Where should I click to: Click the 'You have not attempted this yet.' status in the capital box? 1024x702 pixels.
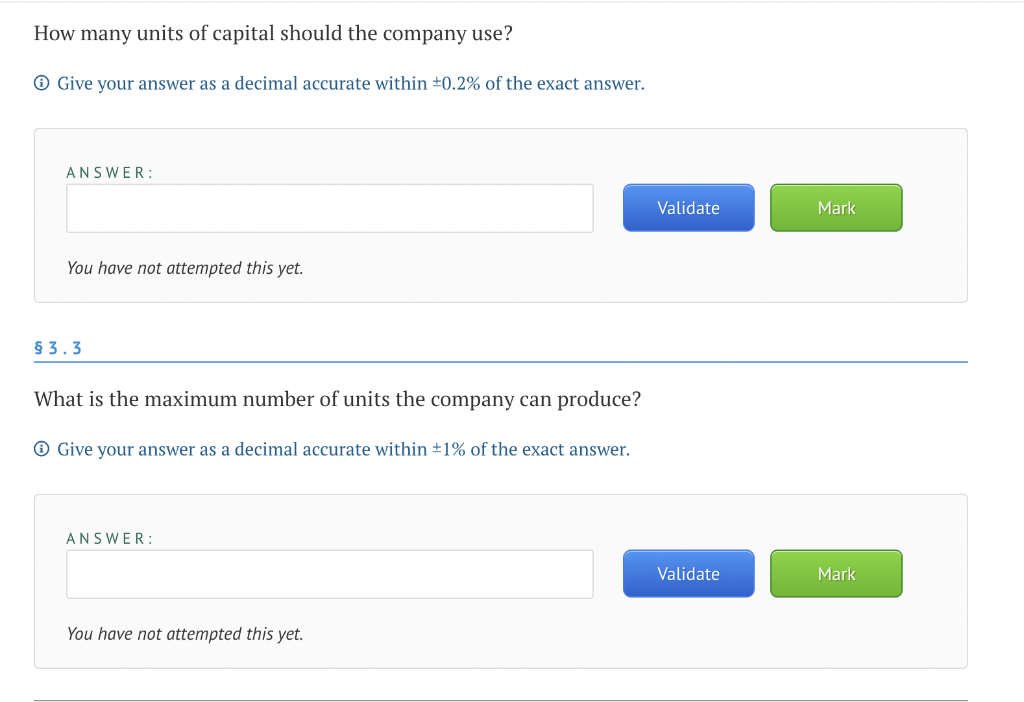[185, 268]
